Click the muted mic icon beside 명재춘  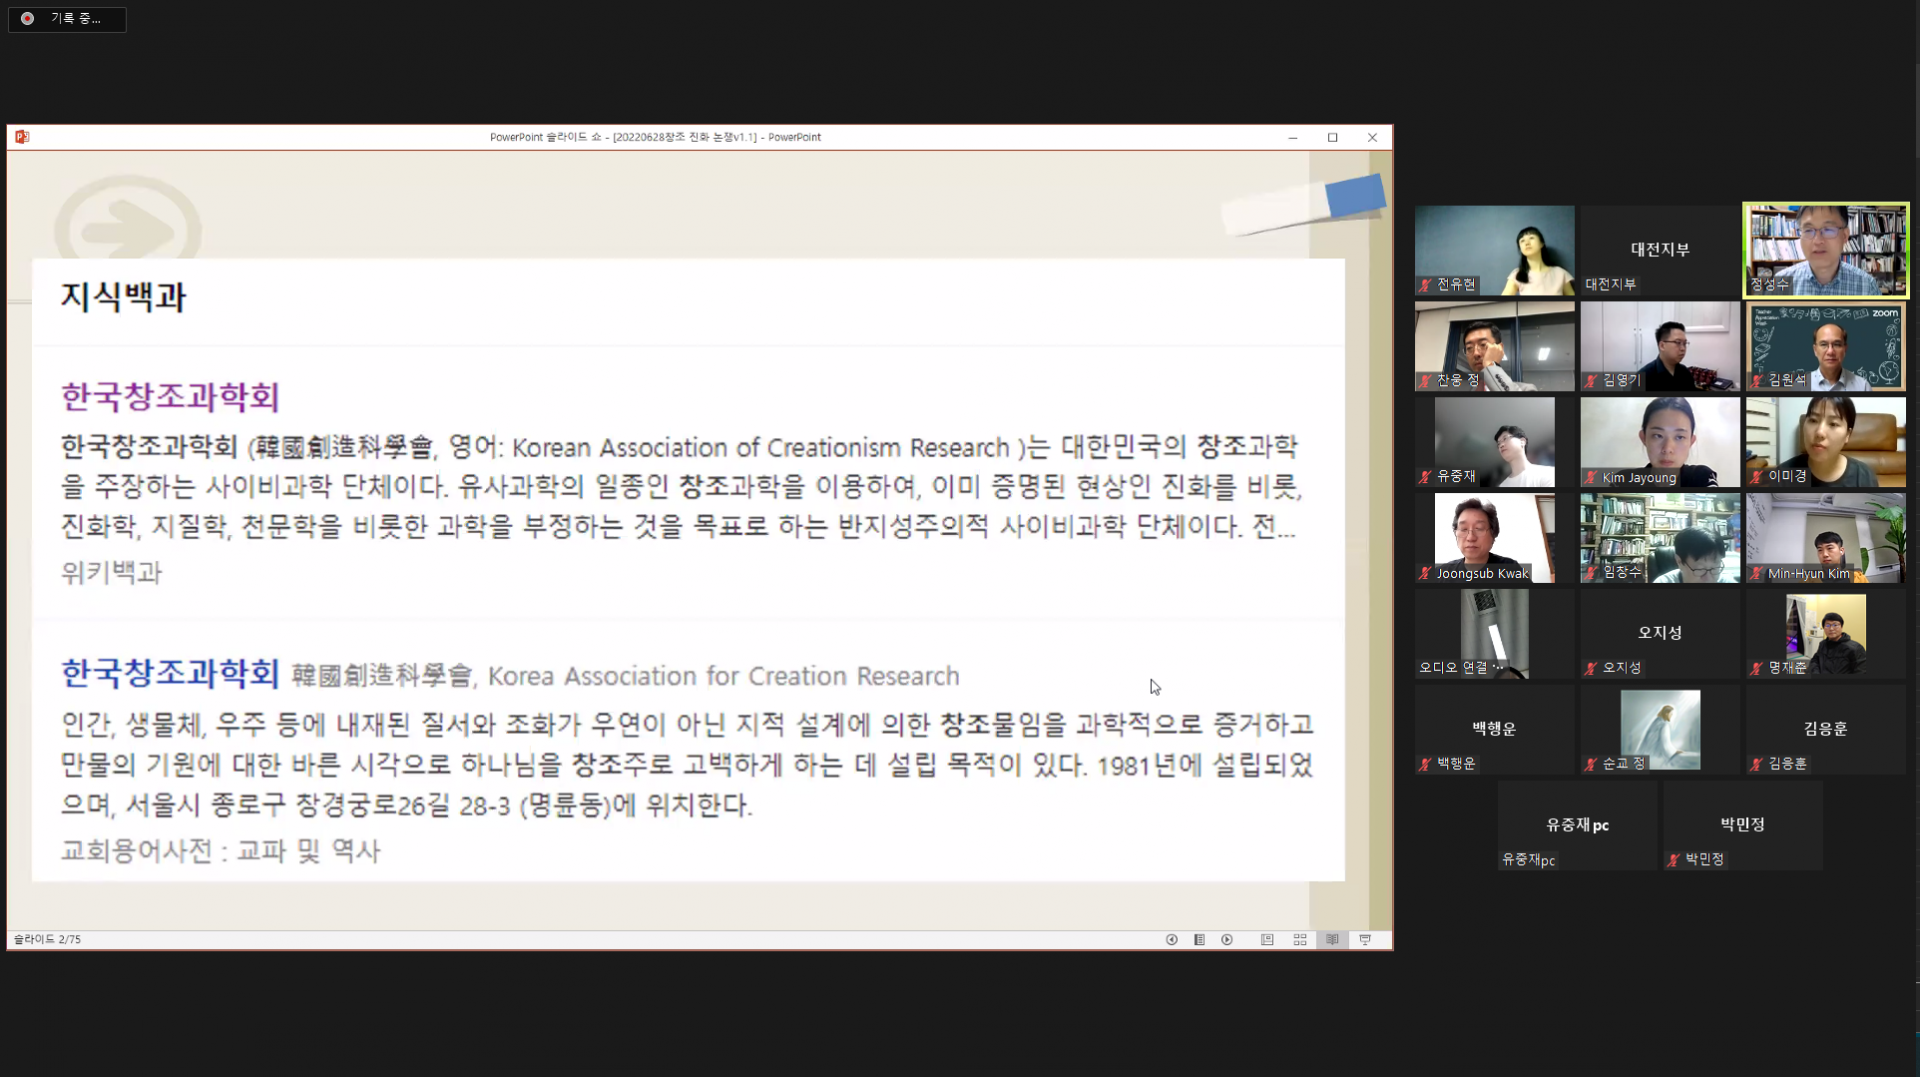[x=1757, y=668]
